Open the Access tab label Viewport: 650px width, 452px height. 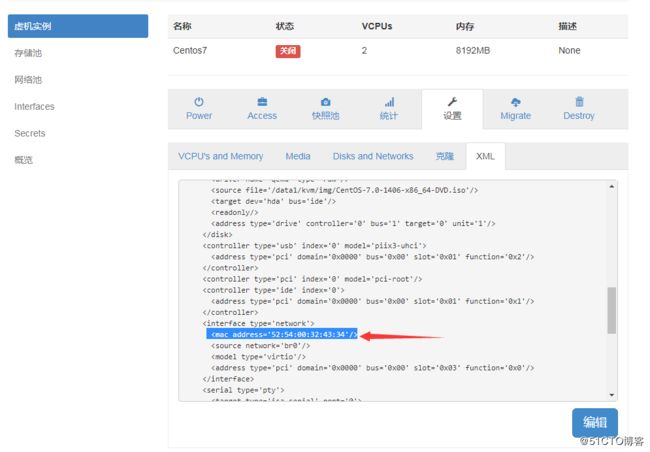click(x=262, y=116)
